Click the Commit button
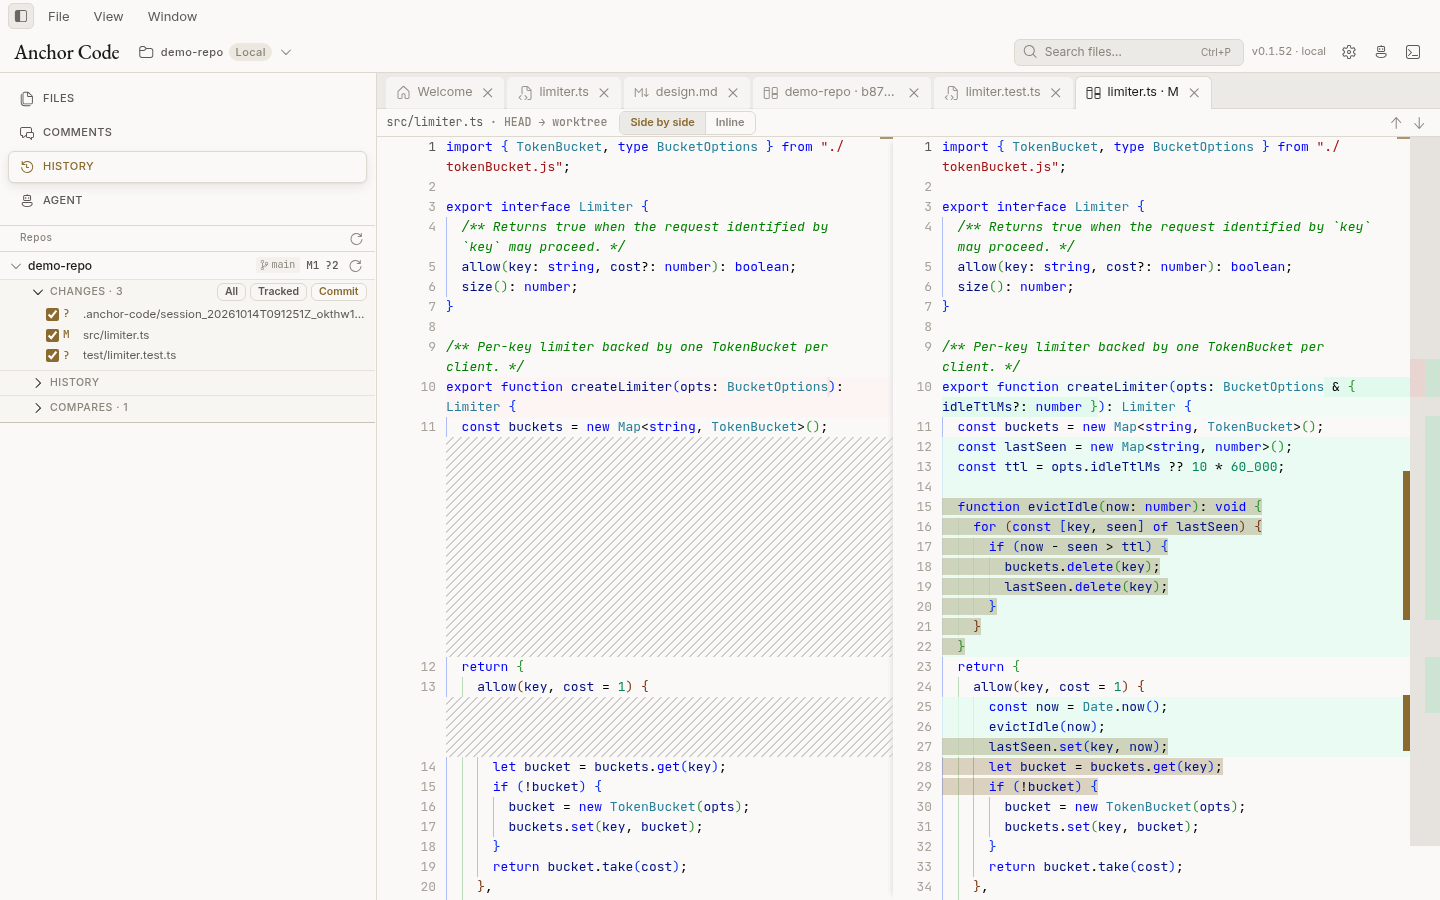 point(339,292)
